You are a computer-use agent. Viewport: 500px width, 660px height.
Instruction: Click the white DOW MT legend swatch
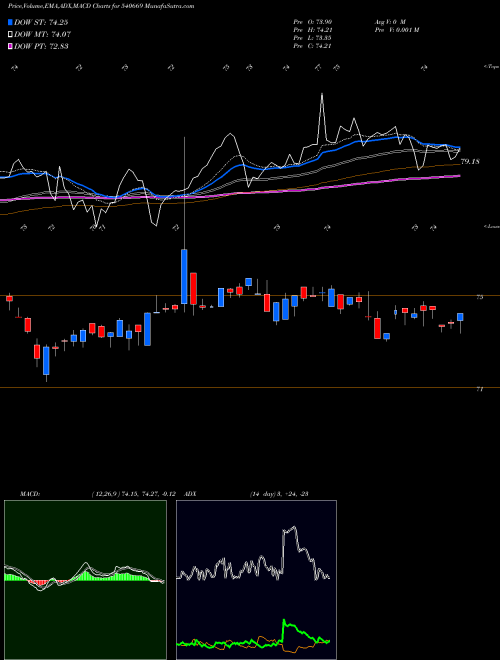pos(10,35)
